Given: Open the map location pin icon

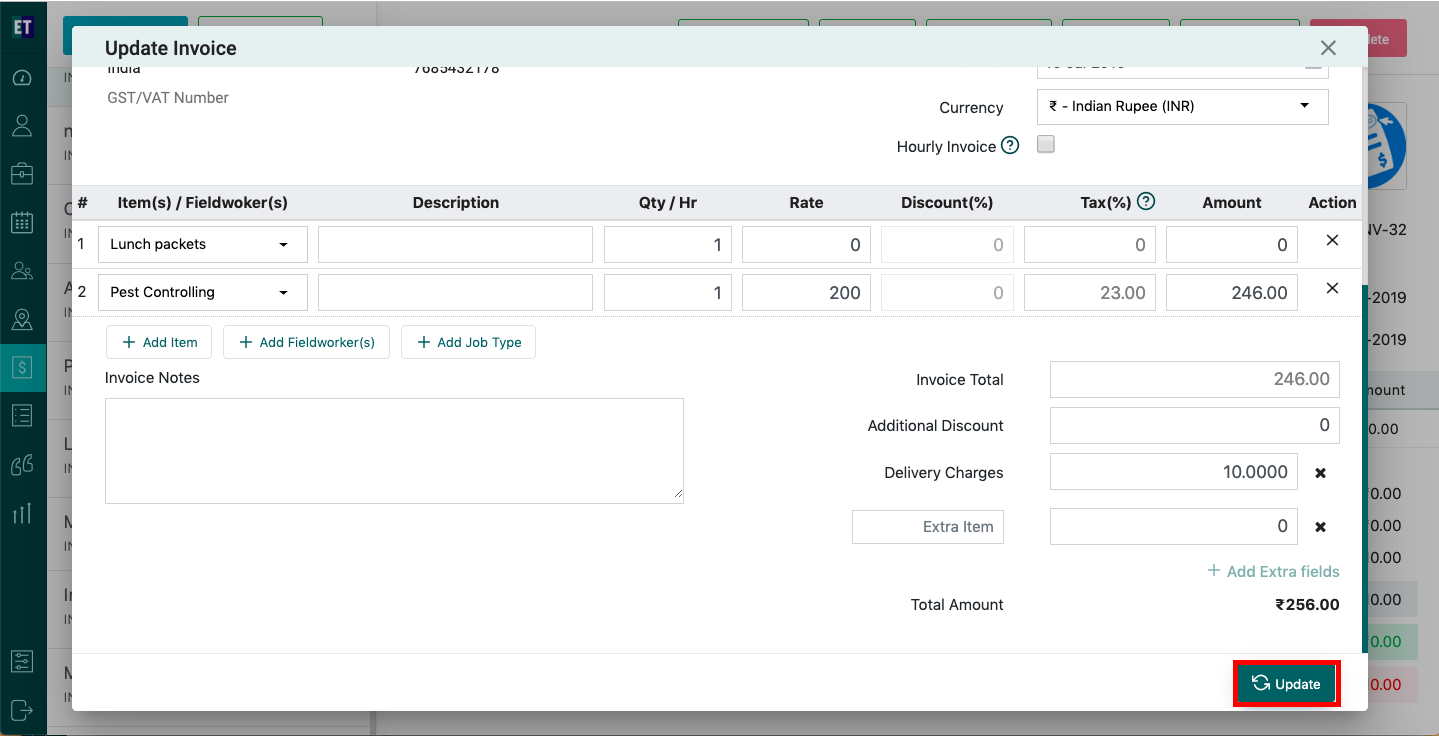Looking at the screenshot, I should tap(22, 319).
